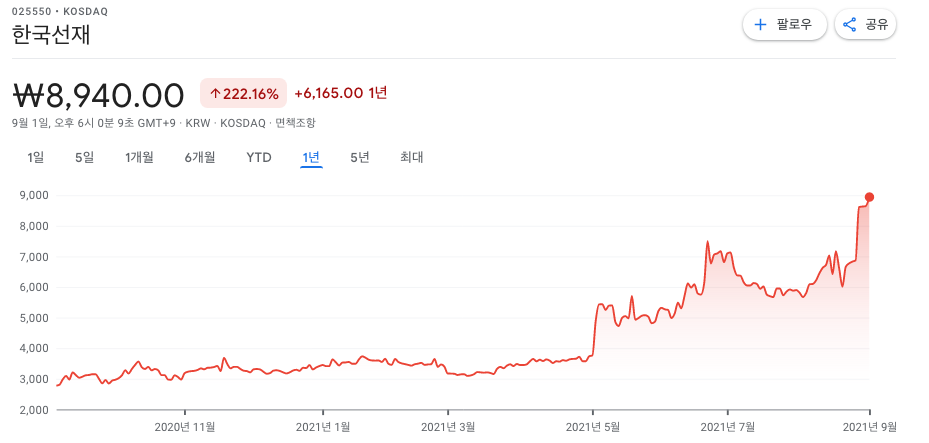
Task: Click the 7,000 y-axis label
Action: tap(35, 257)
